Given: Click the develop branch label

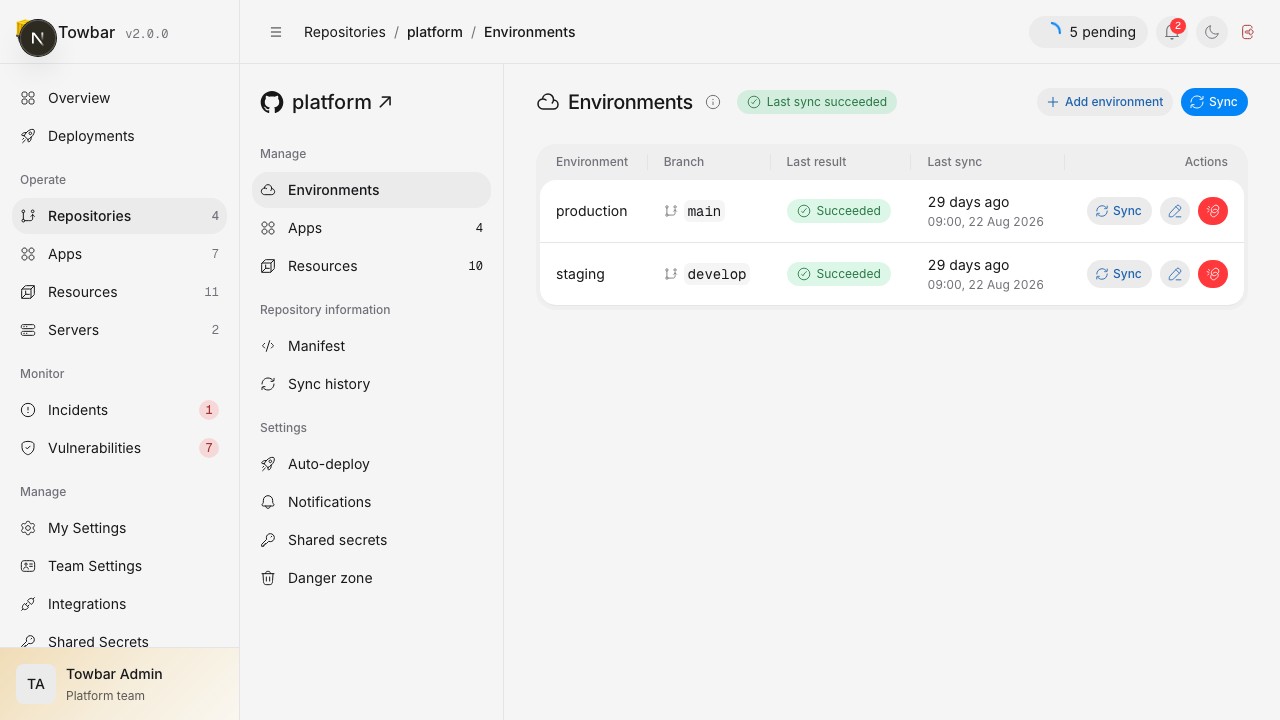Looking at the screenshot, I should (717, 274).
